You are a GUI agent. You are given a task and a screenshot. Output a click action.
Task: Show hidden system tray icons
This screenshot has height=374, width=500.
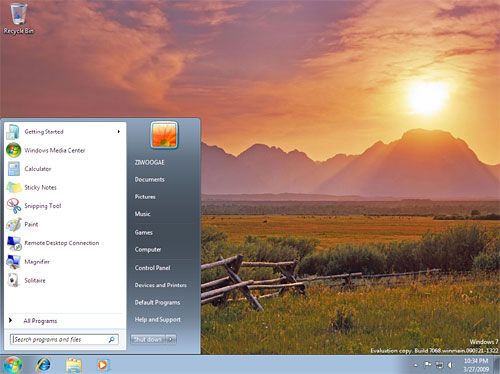(416, 365)
